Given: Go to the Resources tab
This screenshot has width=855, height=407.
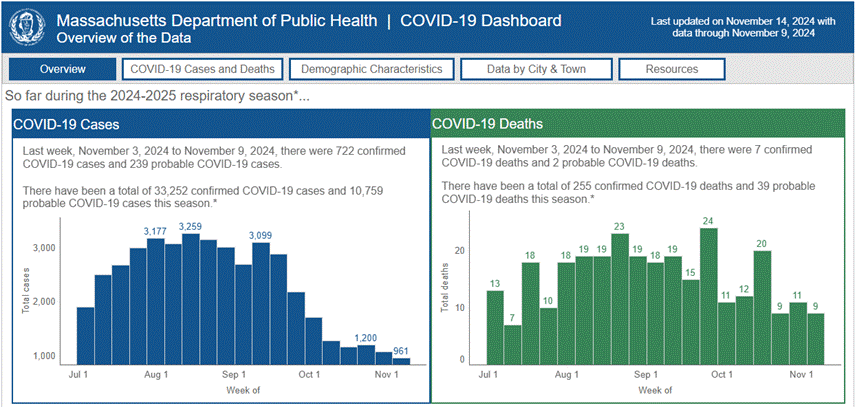Looking at the screenshot, I should [x=672, y=69].
